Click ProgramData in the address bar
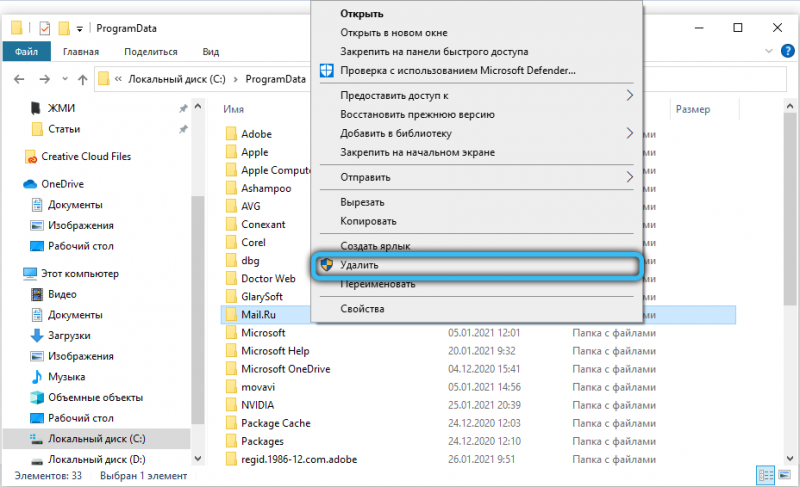 point(276,79)
